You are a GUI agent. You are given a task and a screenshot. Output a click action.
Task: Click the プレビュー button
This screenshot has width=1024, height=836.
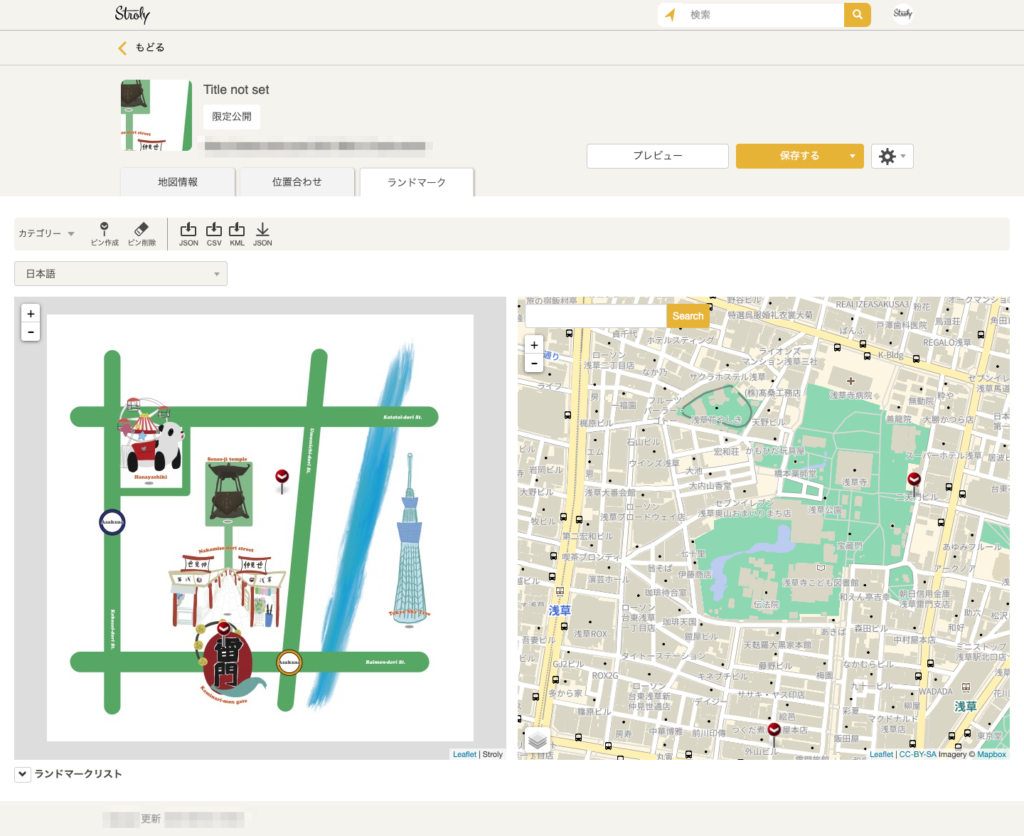[x=657, y=156]
